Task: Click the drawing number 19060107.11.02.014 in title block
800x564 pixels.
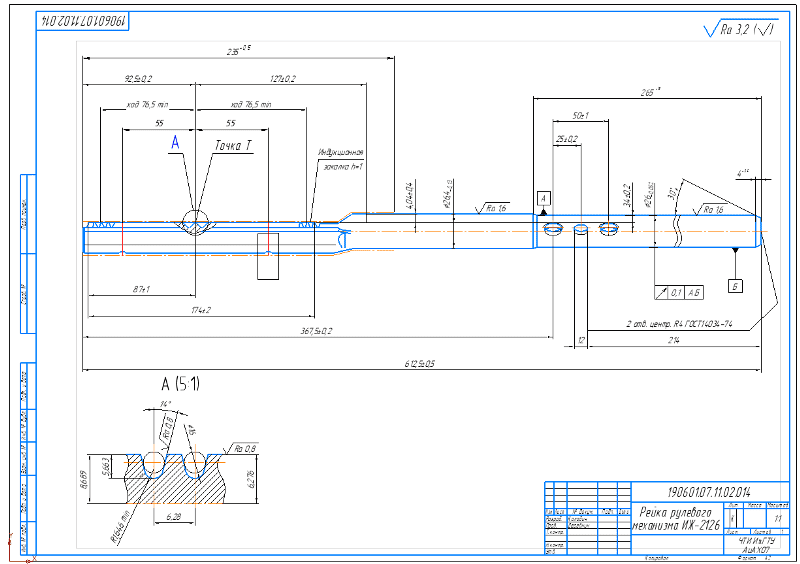Action: pyautogui.click(x=709, y=492)
